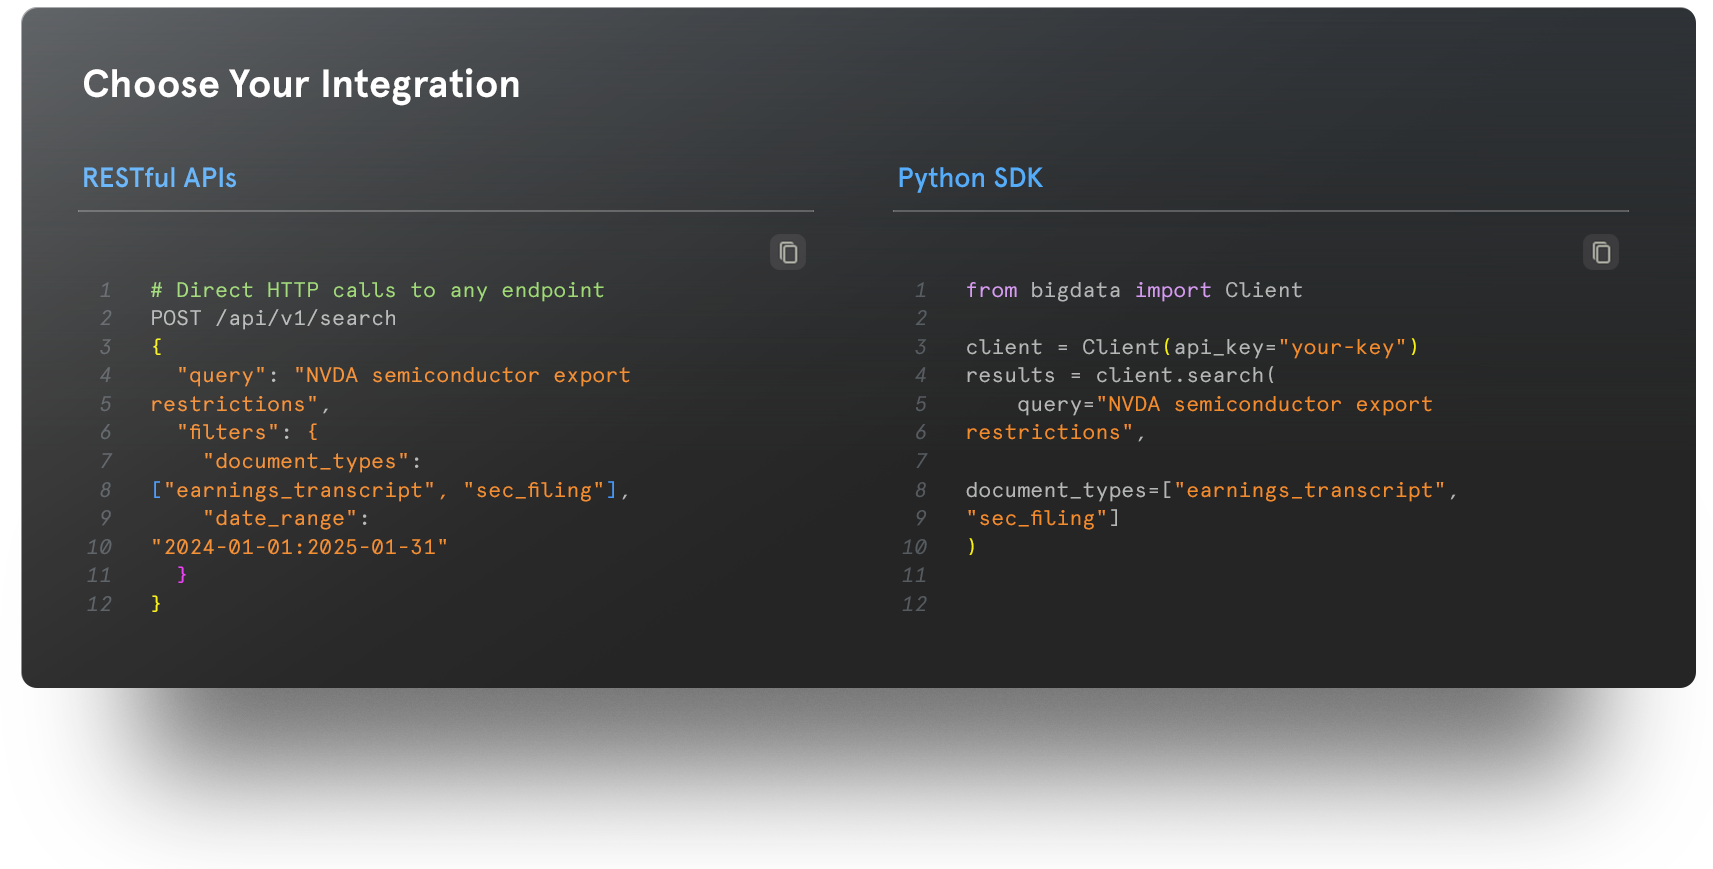Click the "Choose Your Integration" title

[301, 84]
